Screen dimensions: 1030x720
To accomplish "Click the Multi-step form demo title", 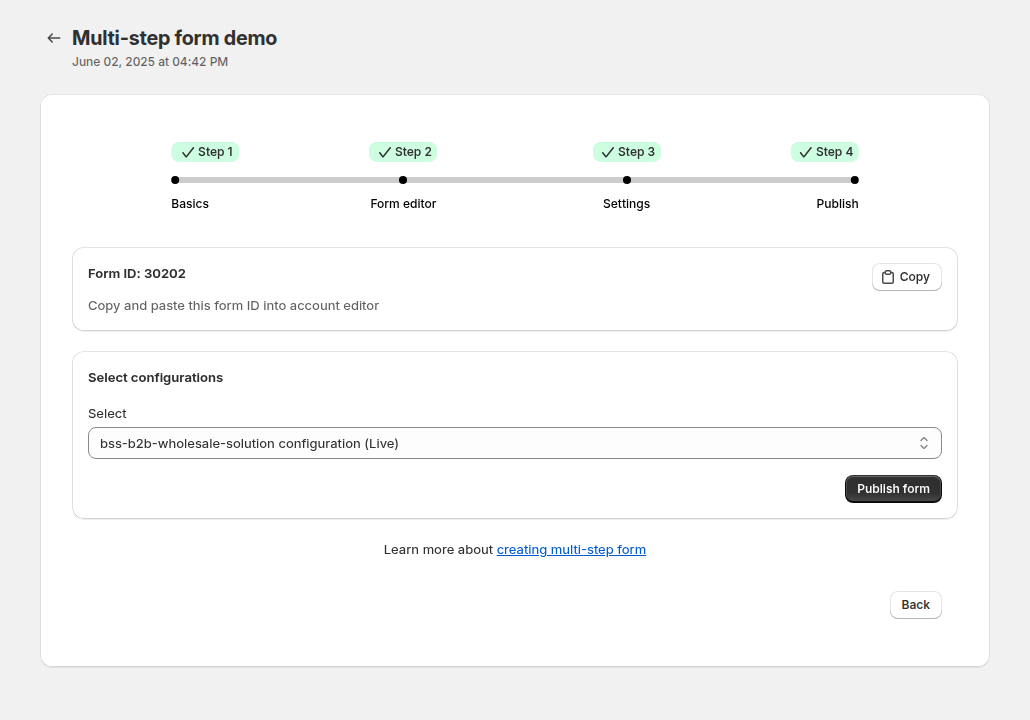I will point(174,38).
